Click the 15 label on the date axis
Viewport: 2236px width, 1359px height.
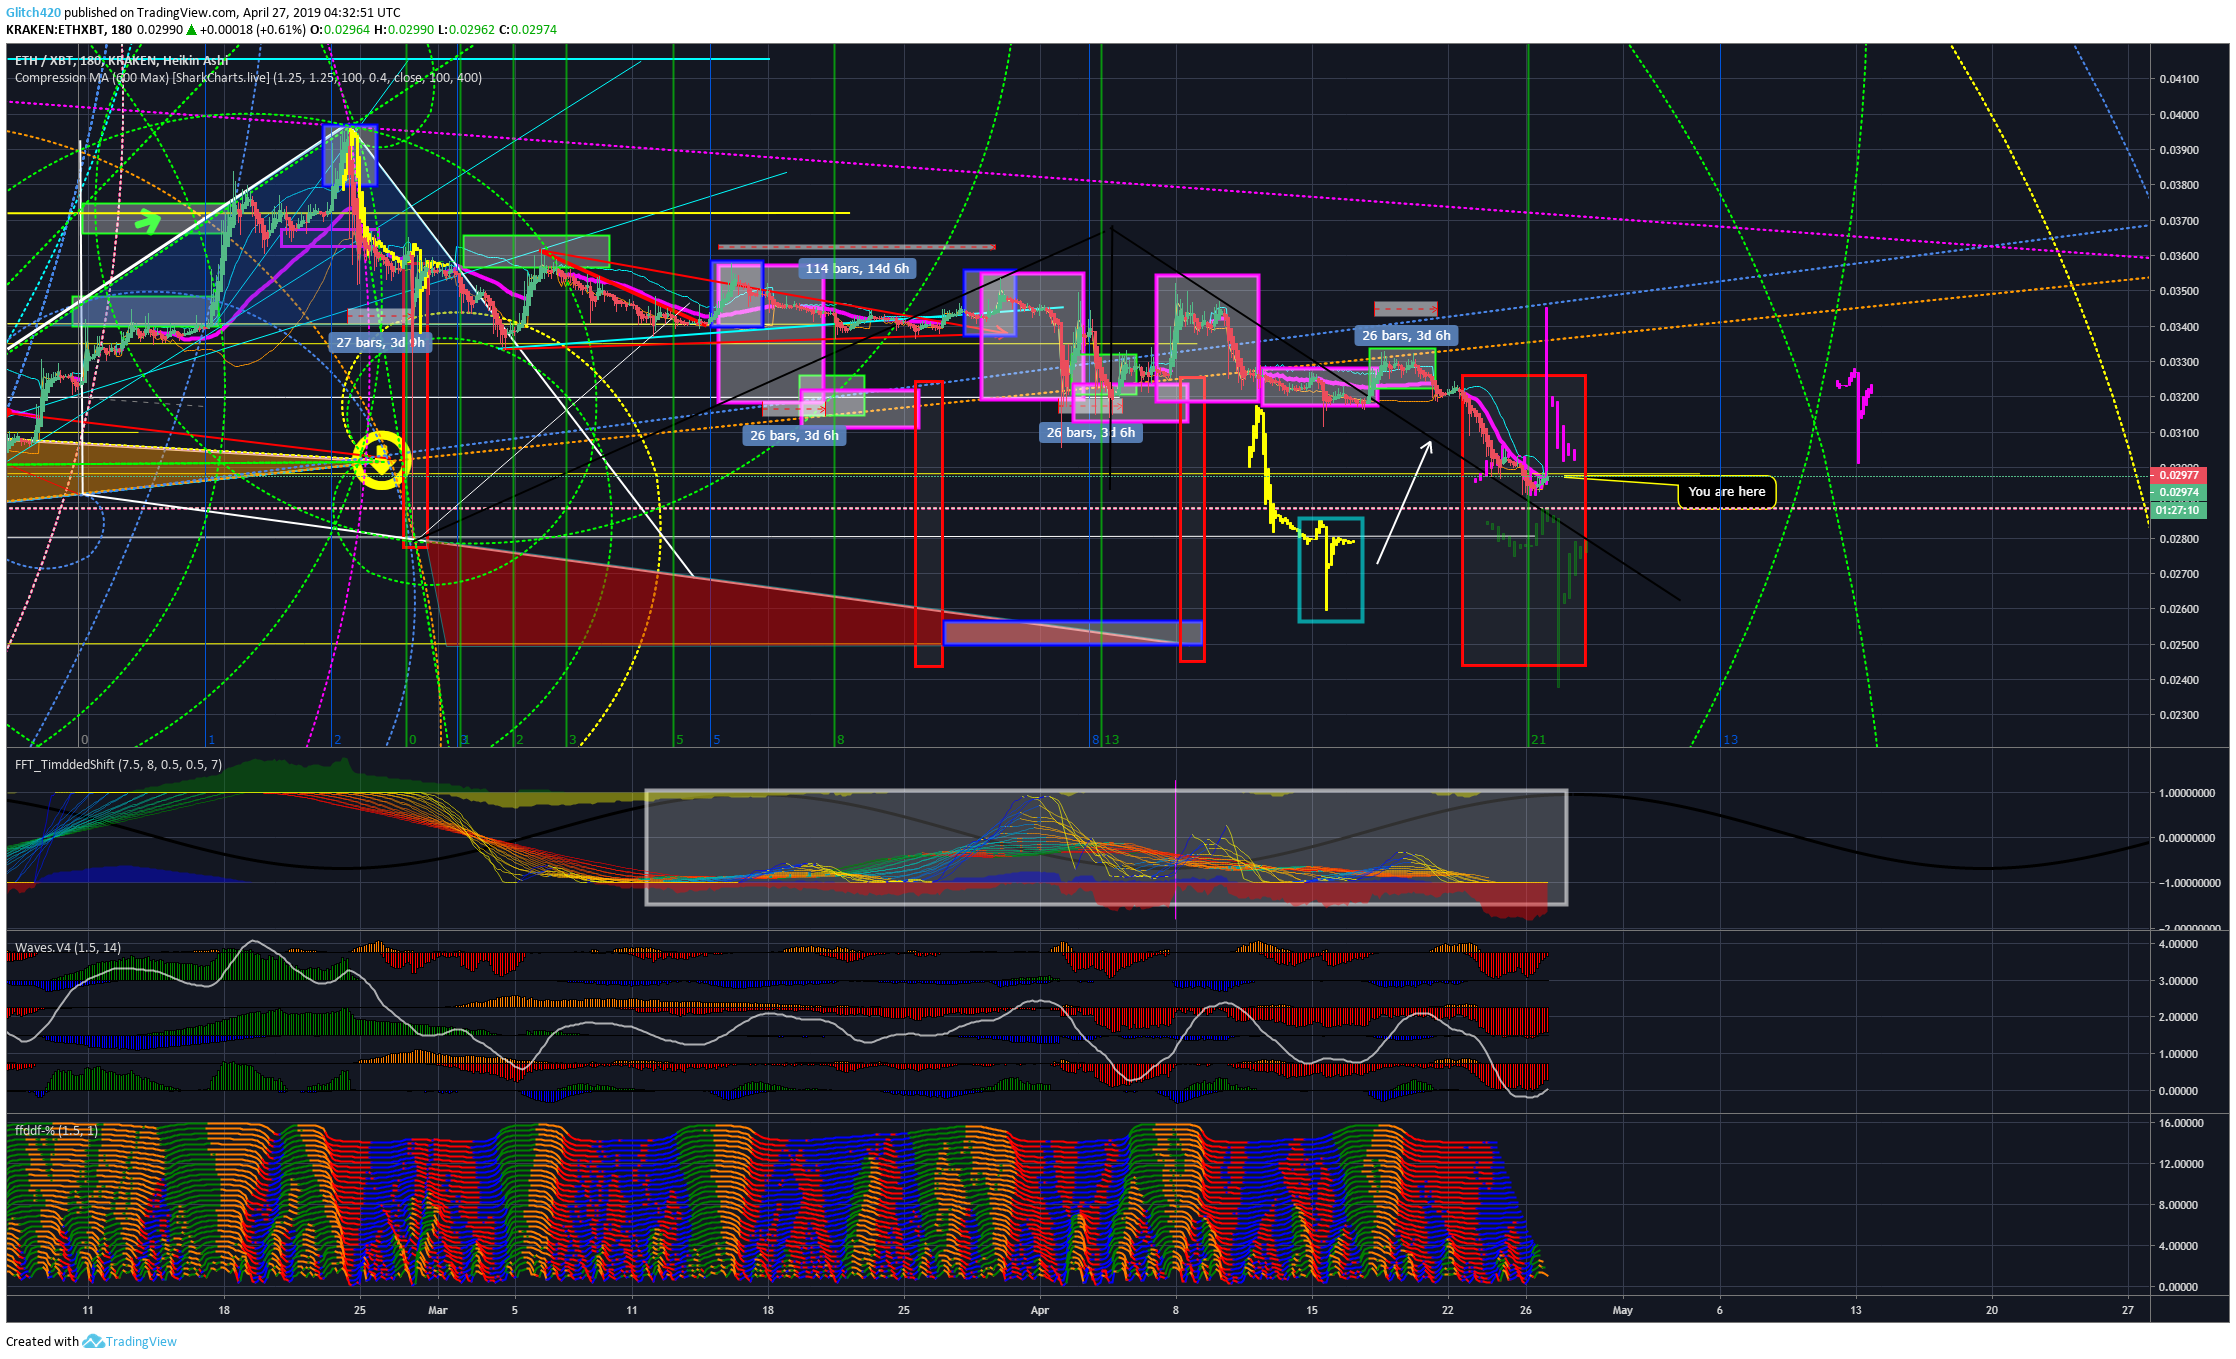coord(1312,1310)
